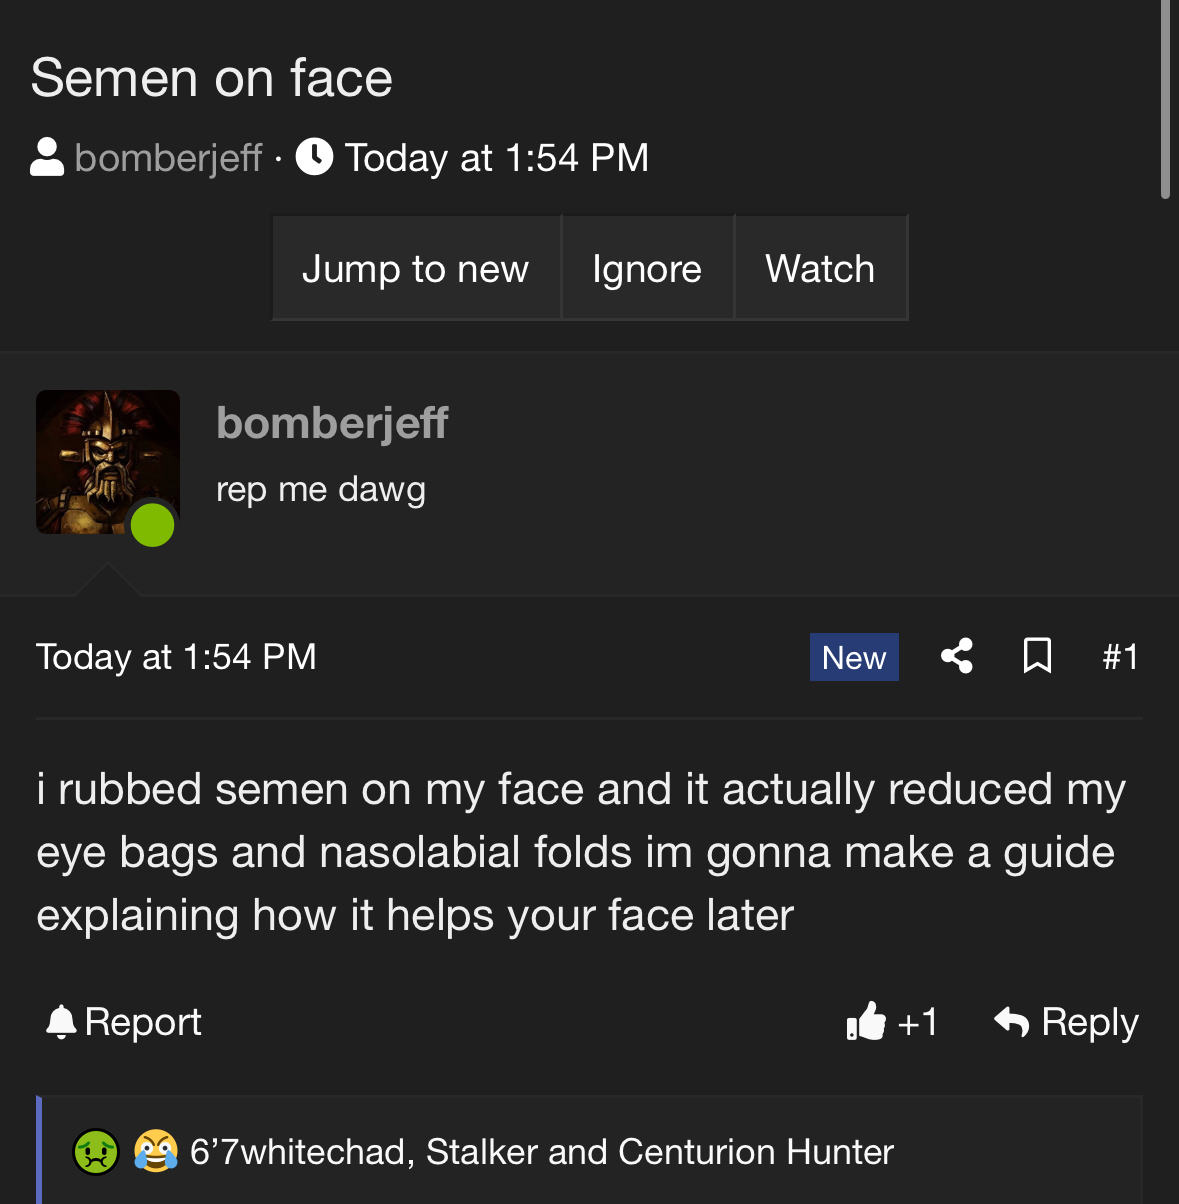Open the share post icon
The image size is (1179, 1204).
coord(956,656)
